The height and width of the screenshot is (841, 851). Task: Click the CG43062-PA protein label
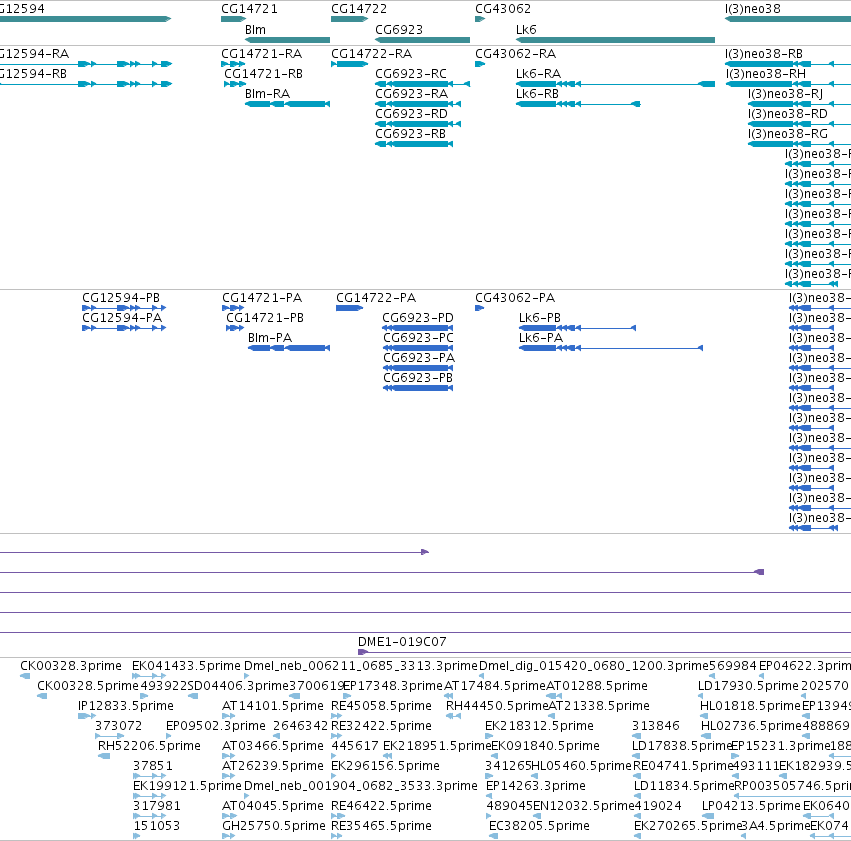pos(515,298)
